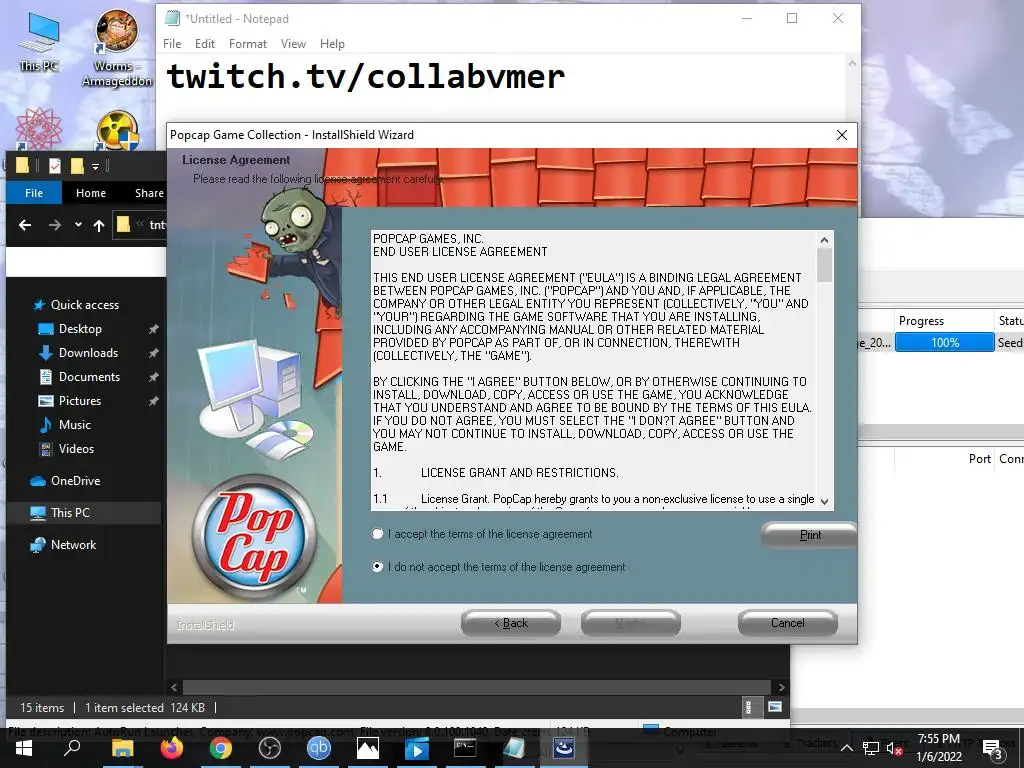This screenshot has width=1024, height=768.
Task: Go up one folder level in File Explorer
Action: (99, 225)
